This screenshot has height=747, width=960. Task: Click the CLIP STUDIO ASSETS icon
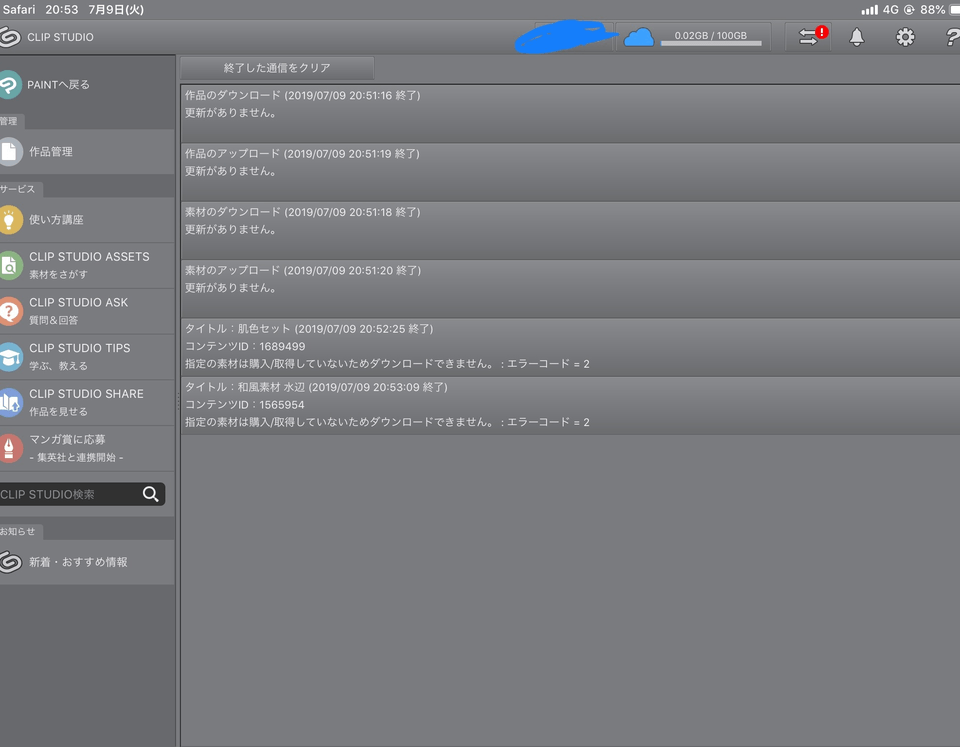pyautogui.click(x=10, y=265)
